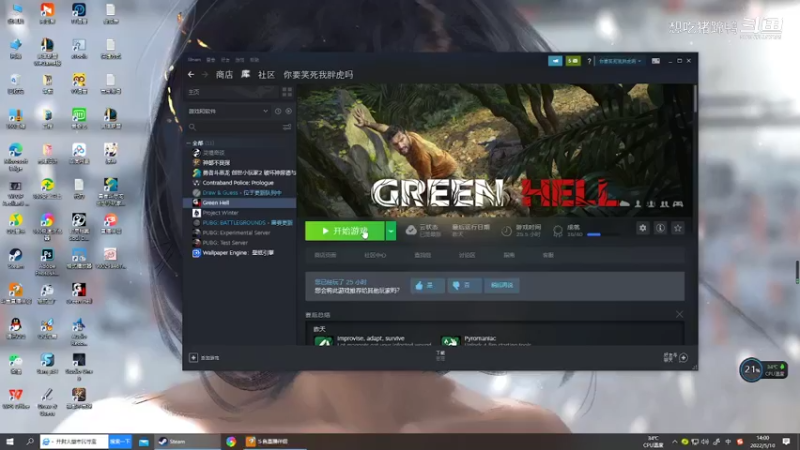Image resolution: width=800 pixels, height=450 pixels.
Task: Open the Discussions link for Green Hell
Action: coord(467,255)
